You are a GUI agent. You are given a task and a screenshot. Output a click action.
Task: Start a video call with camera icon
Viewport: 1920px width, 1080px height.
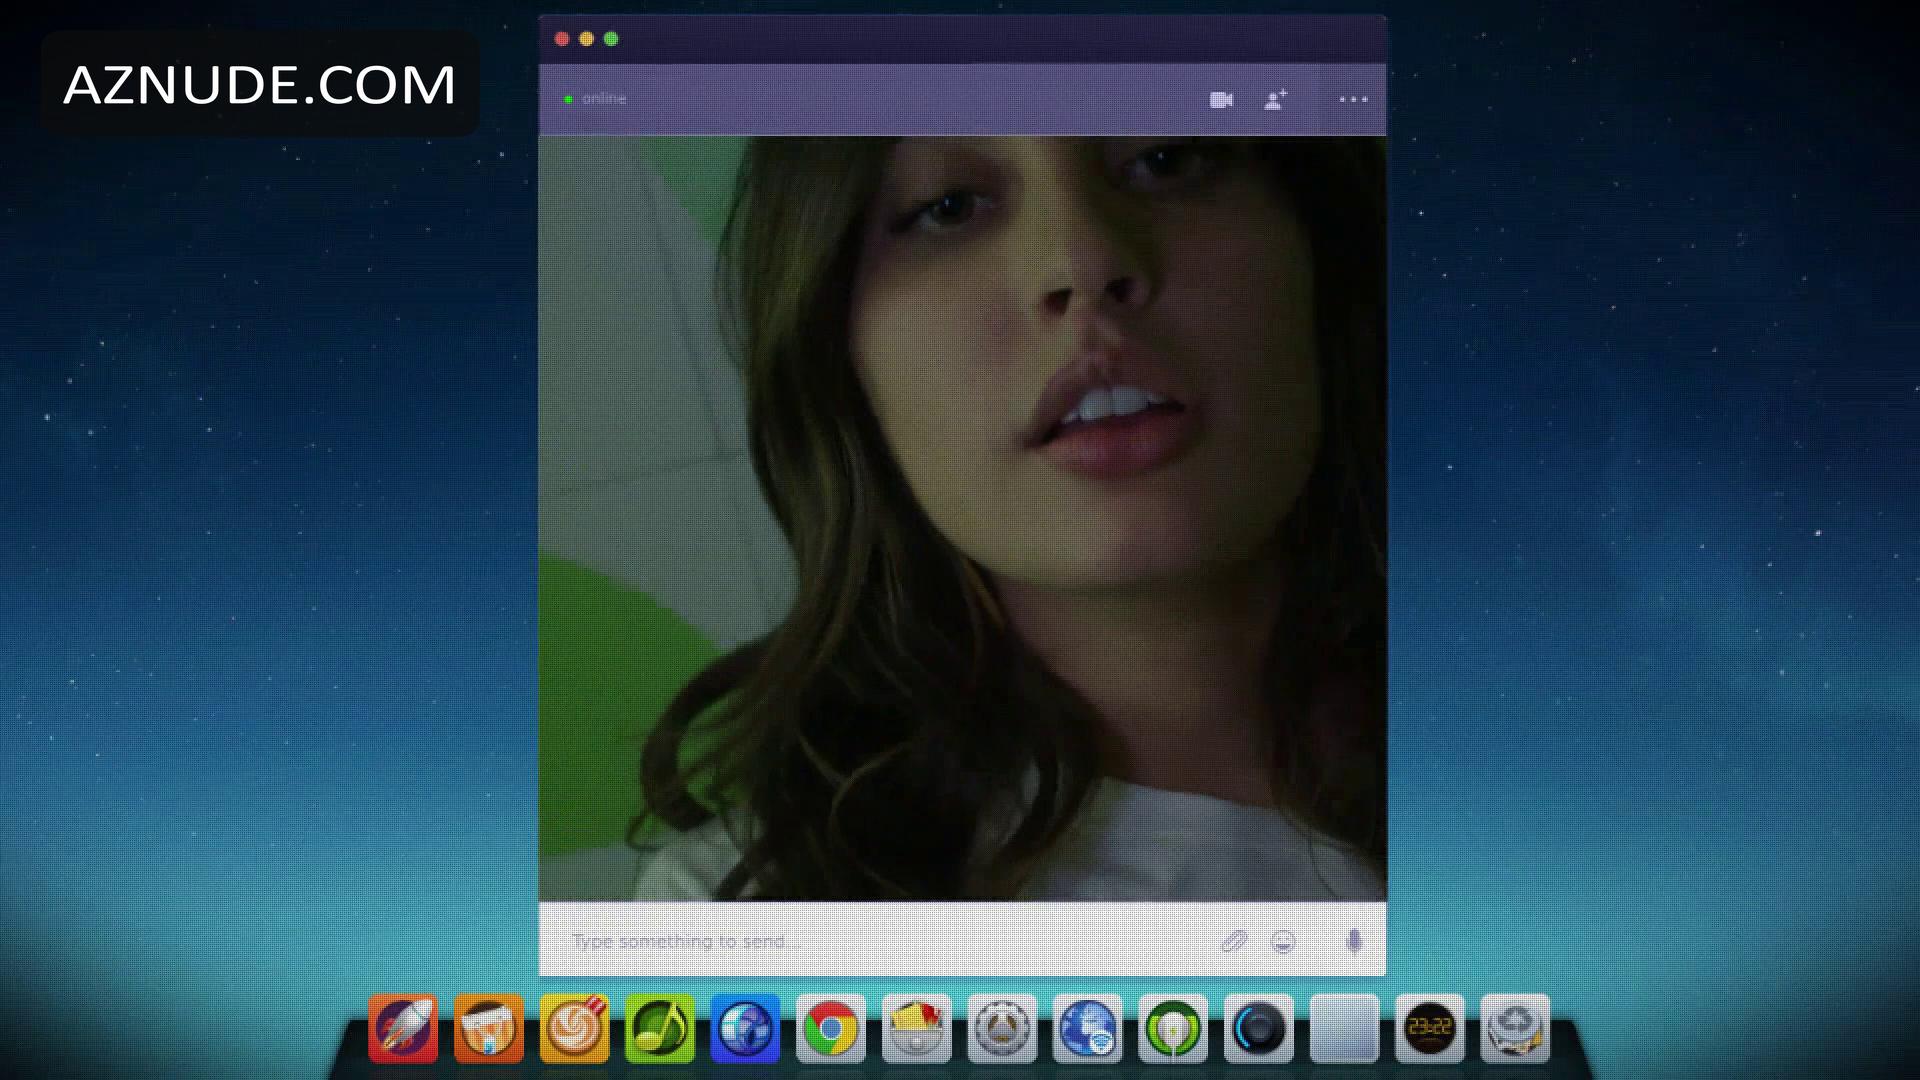[x=1221, y=100]
